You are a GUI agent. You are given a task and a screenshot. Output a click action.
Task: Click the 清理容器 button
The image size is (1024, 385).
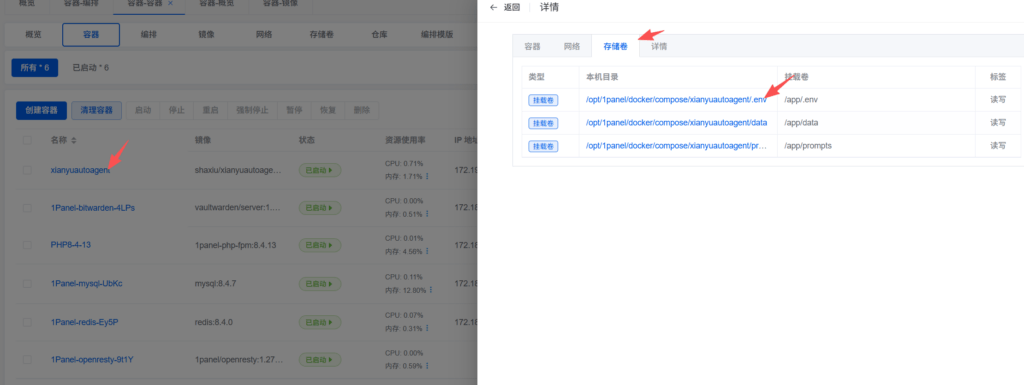click(x=97, y=110)
